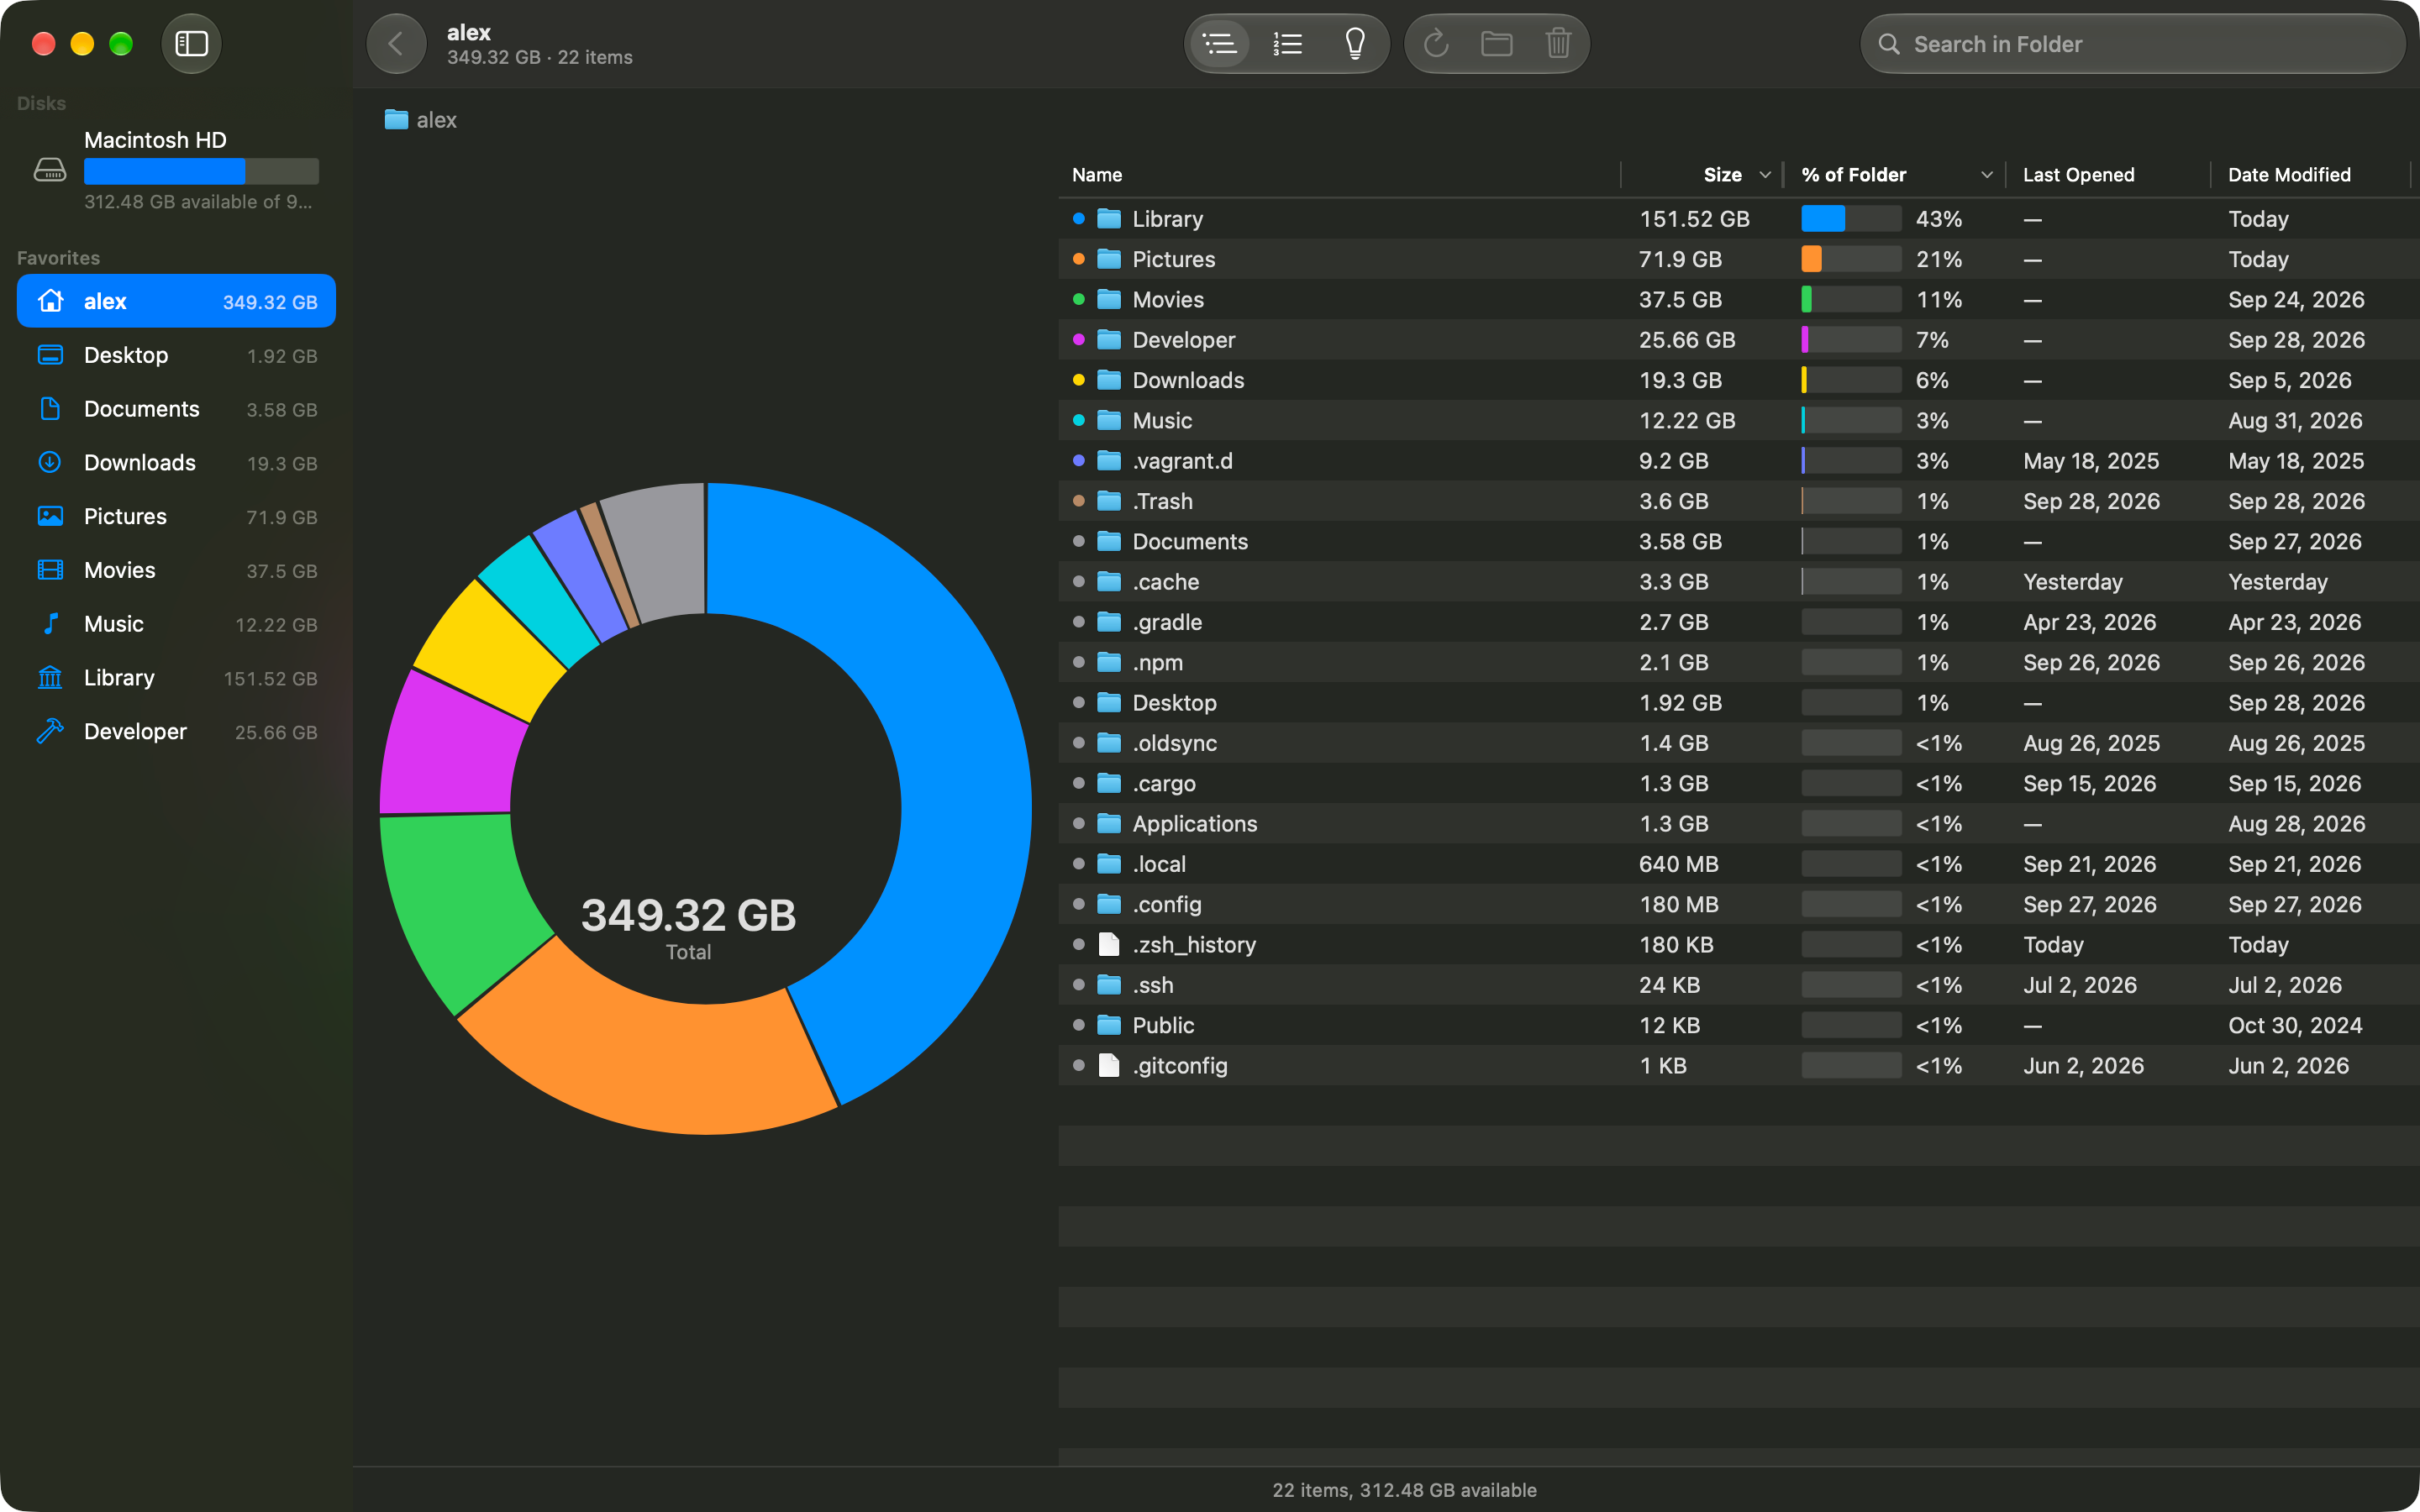This screenshot has height=1512, width=2420.
Task: Switch to the numbered list view
Action: (1287, 44)
